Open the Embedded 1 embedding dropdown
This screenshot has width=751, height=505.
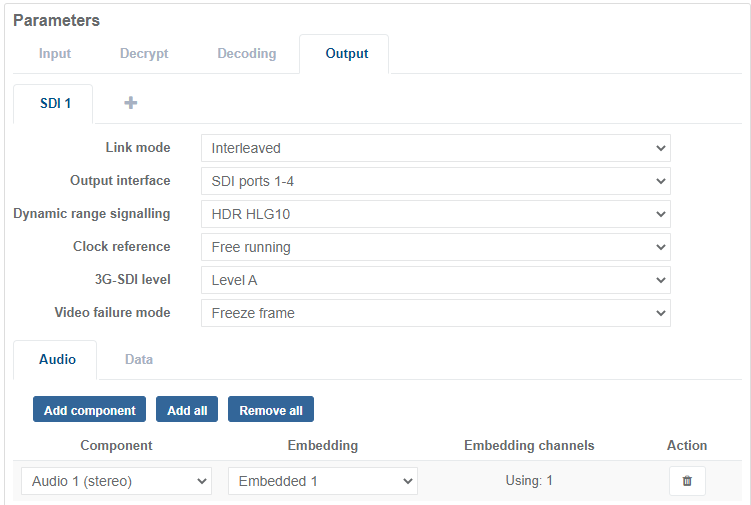322,481
